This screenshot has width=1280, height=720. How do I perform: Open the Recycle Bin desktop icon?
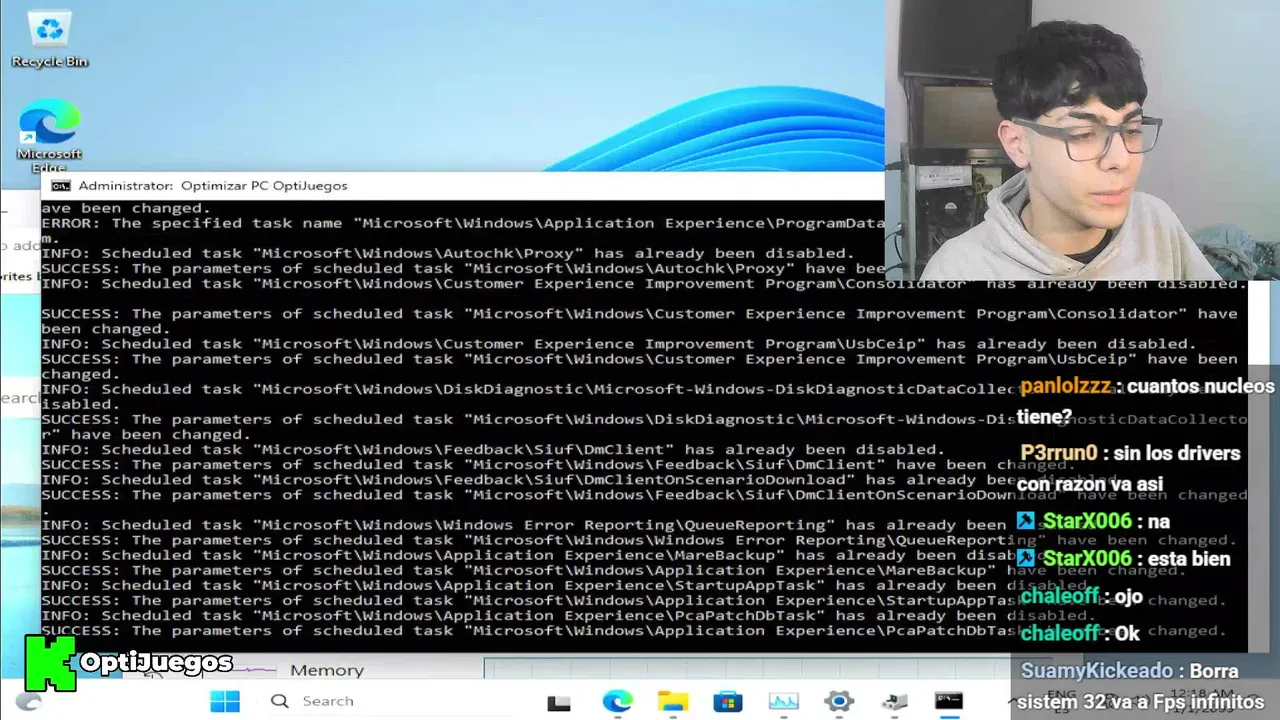[49, 38]
